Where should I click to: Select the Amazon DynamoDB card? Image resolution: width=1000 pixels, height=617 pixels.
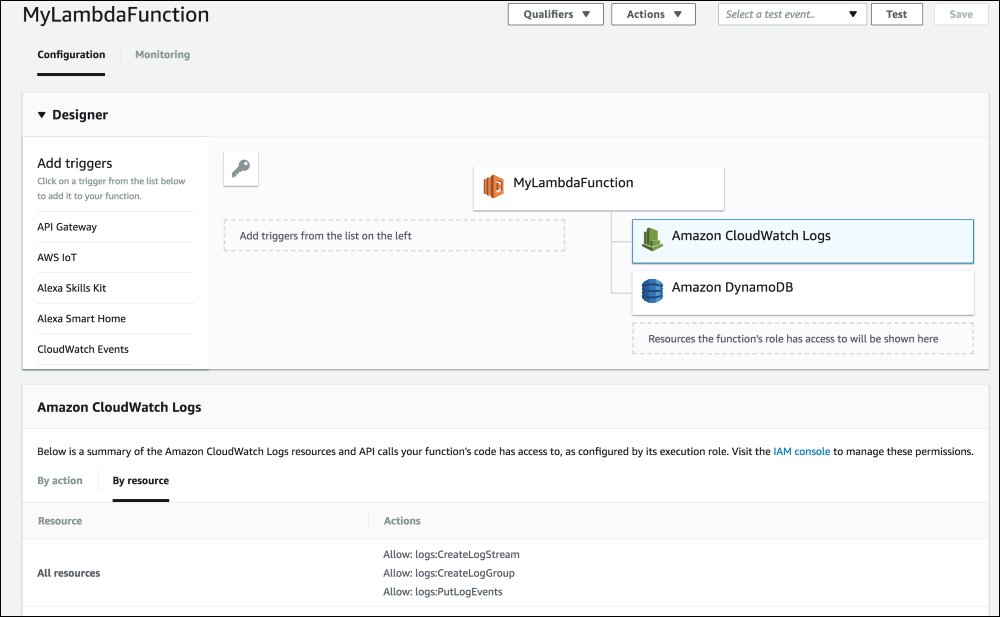tap(802, 290)
